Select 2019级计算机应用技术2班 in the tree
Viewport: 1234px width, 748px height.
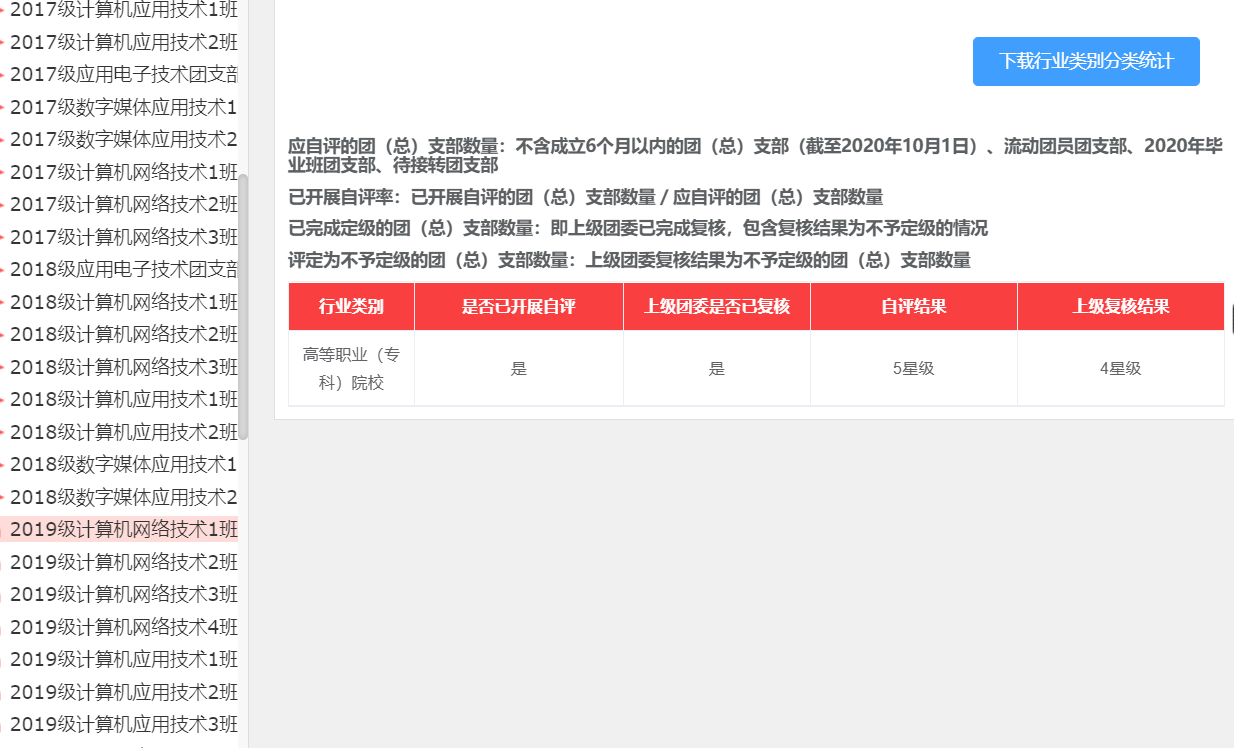click(124, 692)
